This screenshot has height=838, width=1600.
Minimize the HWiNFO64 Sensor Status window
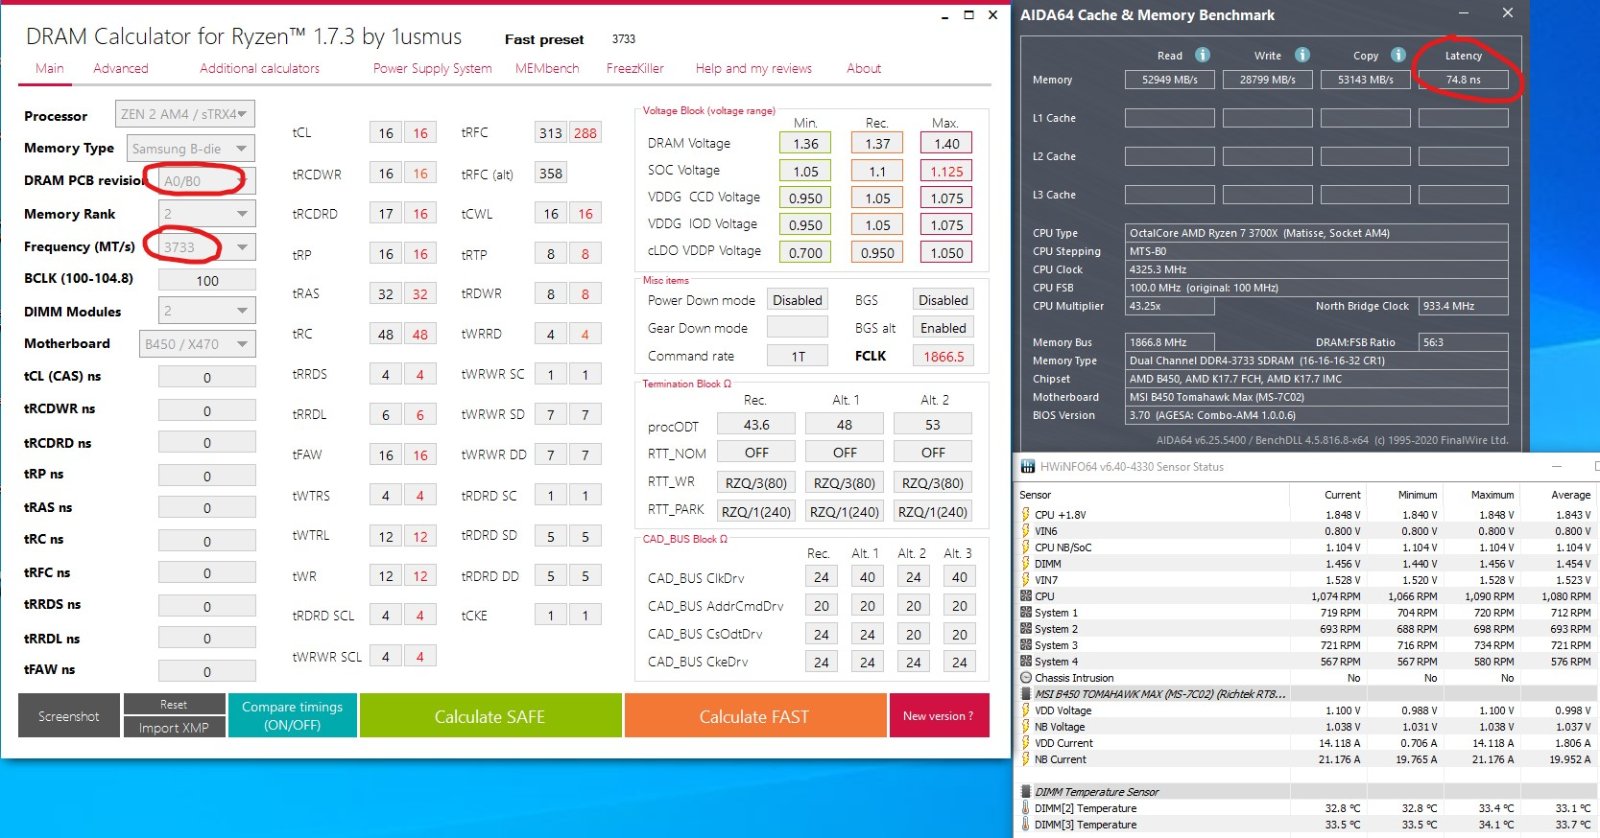[1557, 467]
